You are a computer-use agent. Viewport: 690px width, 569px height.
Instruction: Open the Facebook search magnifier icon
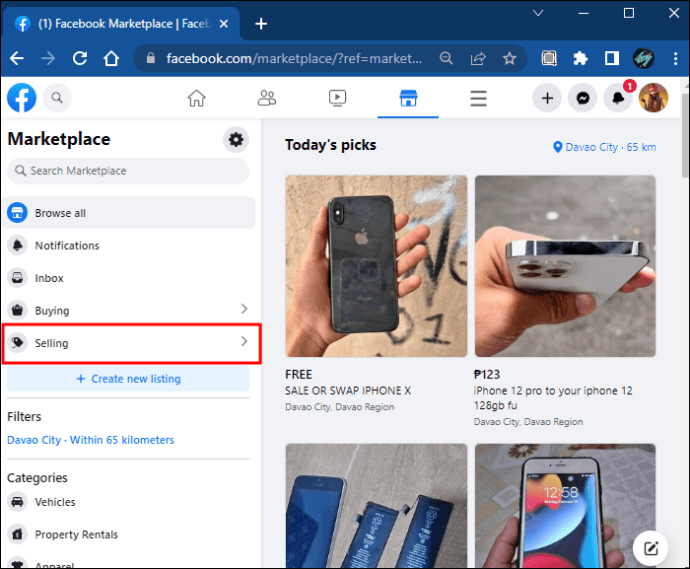pyautogui.click(x=57, y=98)
